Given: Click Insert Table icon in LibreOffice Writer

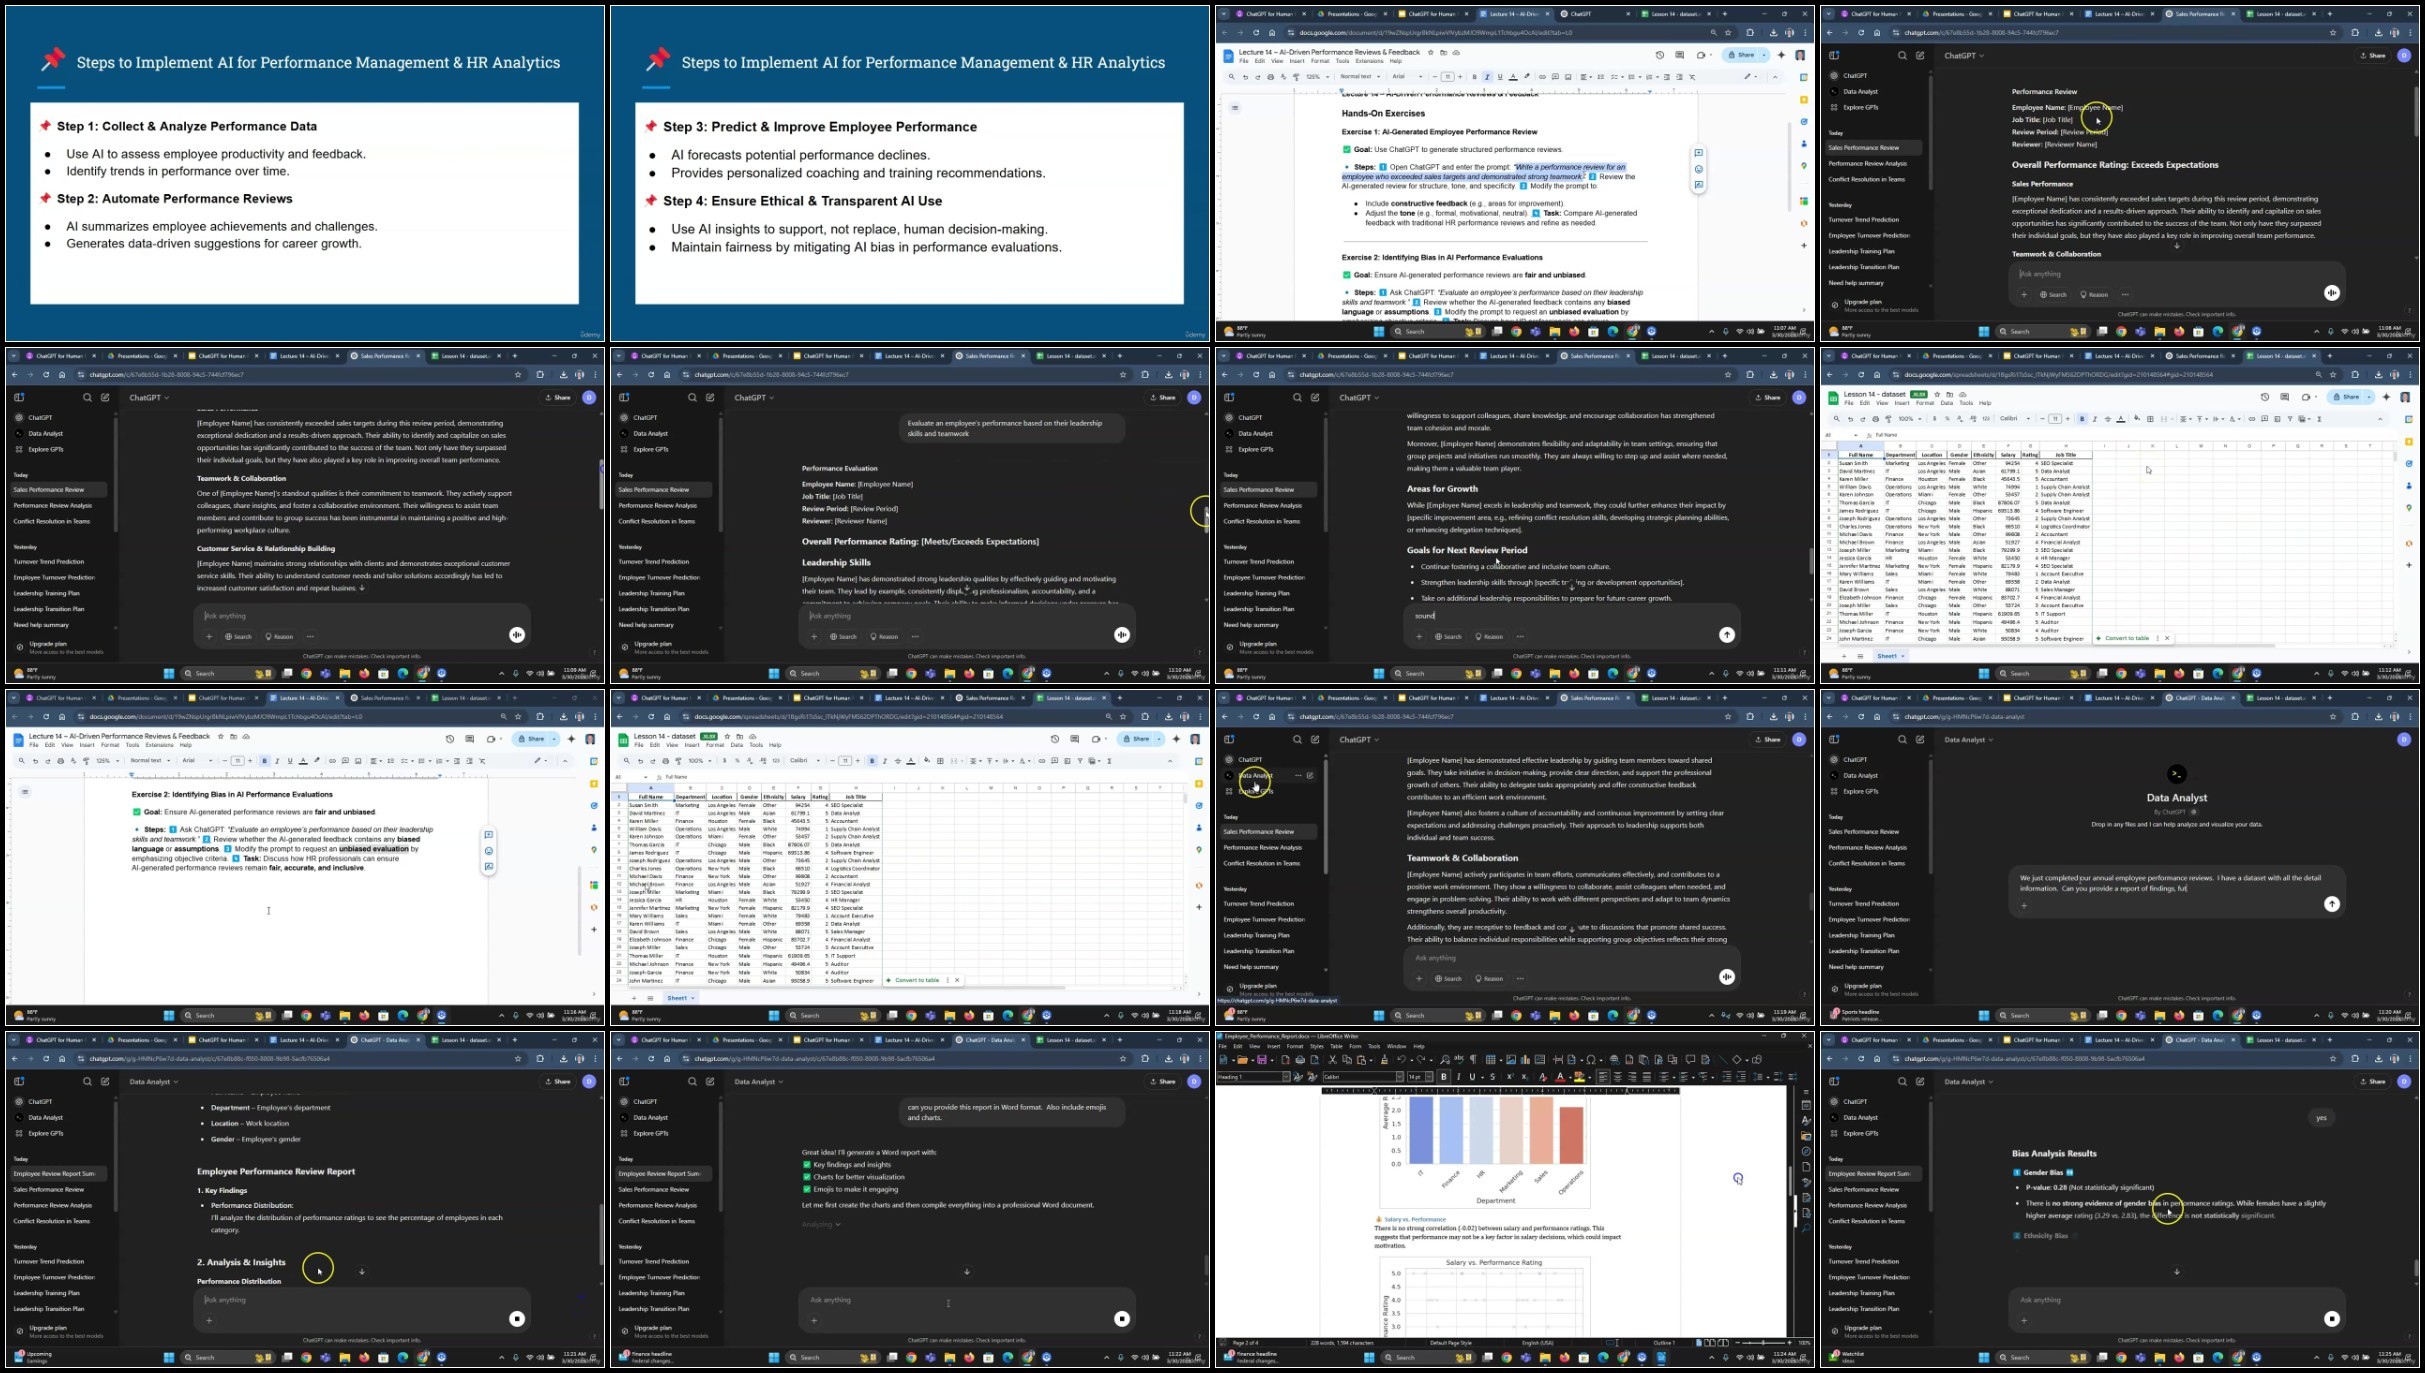Looking at the screenshot, I should [1490, 1060].
